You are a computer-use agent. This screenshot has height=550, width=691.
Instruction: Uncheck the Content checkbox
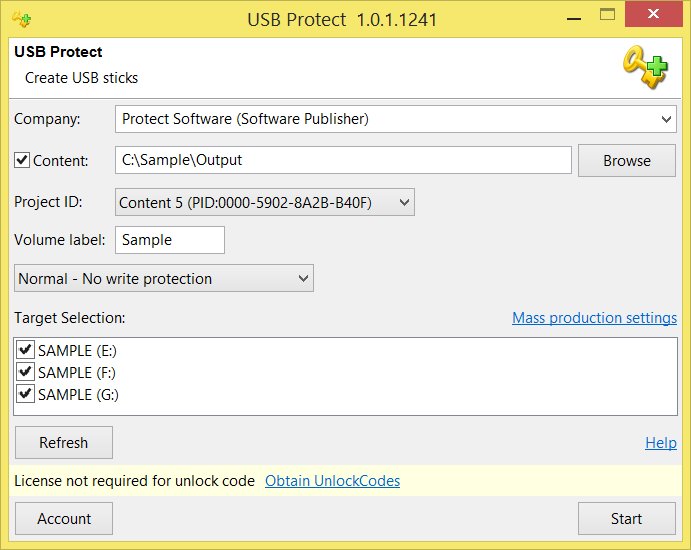(x=22, y=160)
